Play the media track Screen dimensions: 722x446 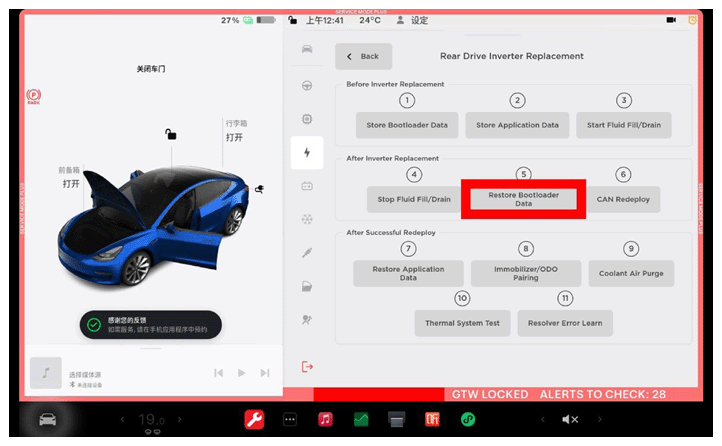click(242, 373)
